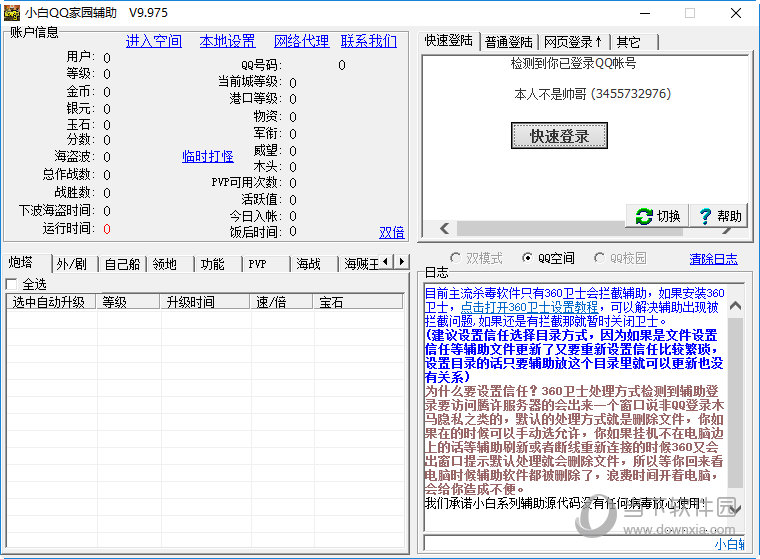Switch to the 自己船 tab
760x559 pixels.
coord(122,265)
